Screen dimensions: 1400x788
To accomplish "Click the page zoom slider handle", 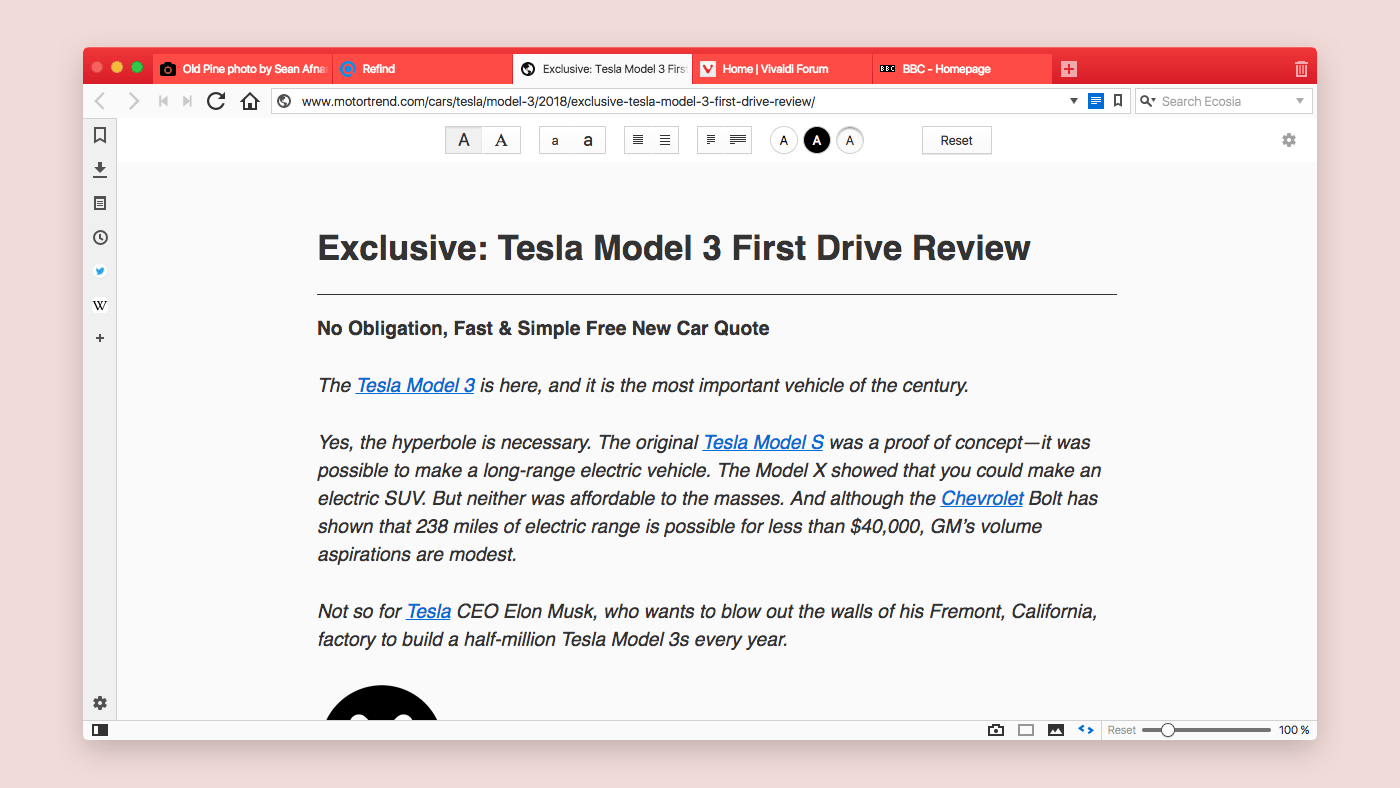I will click(x=1167, y=730).
